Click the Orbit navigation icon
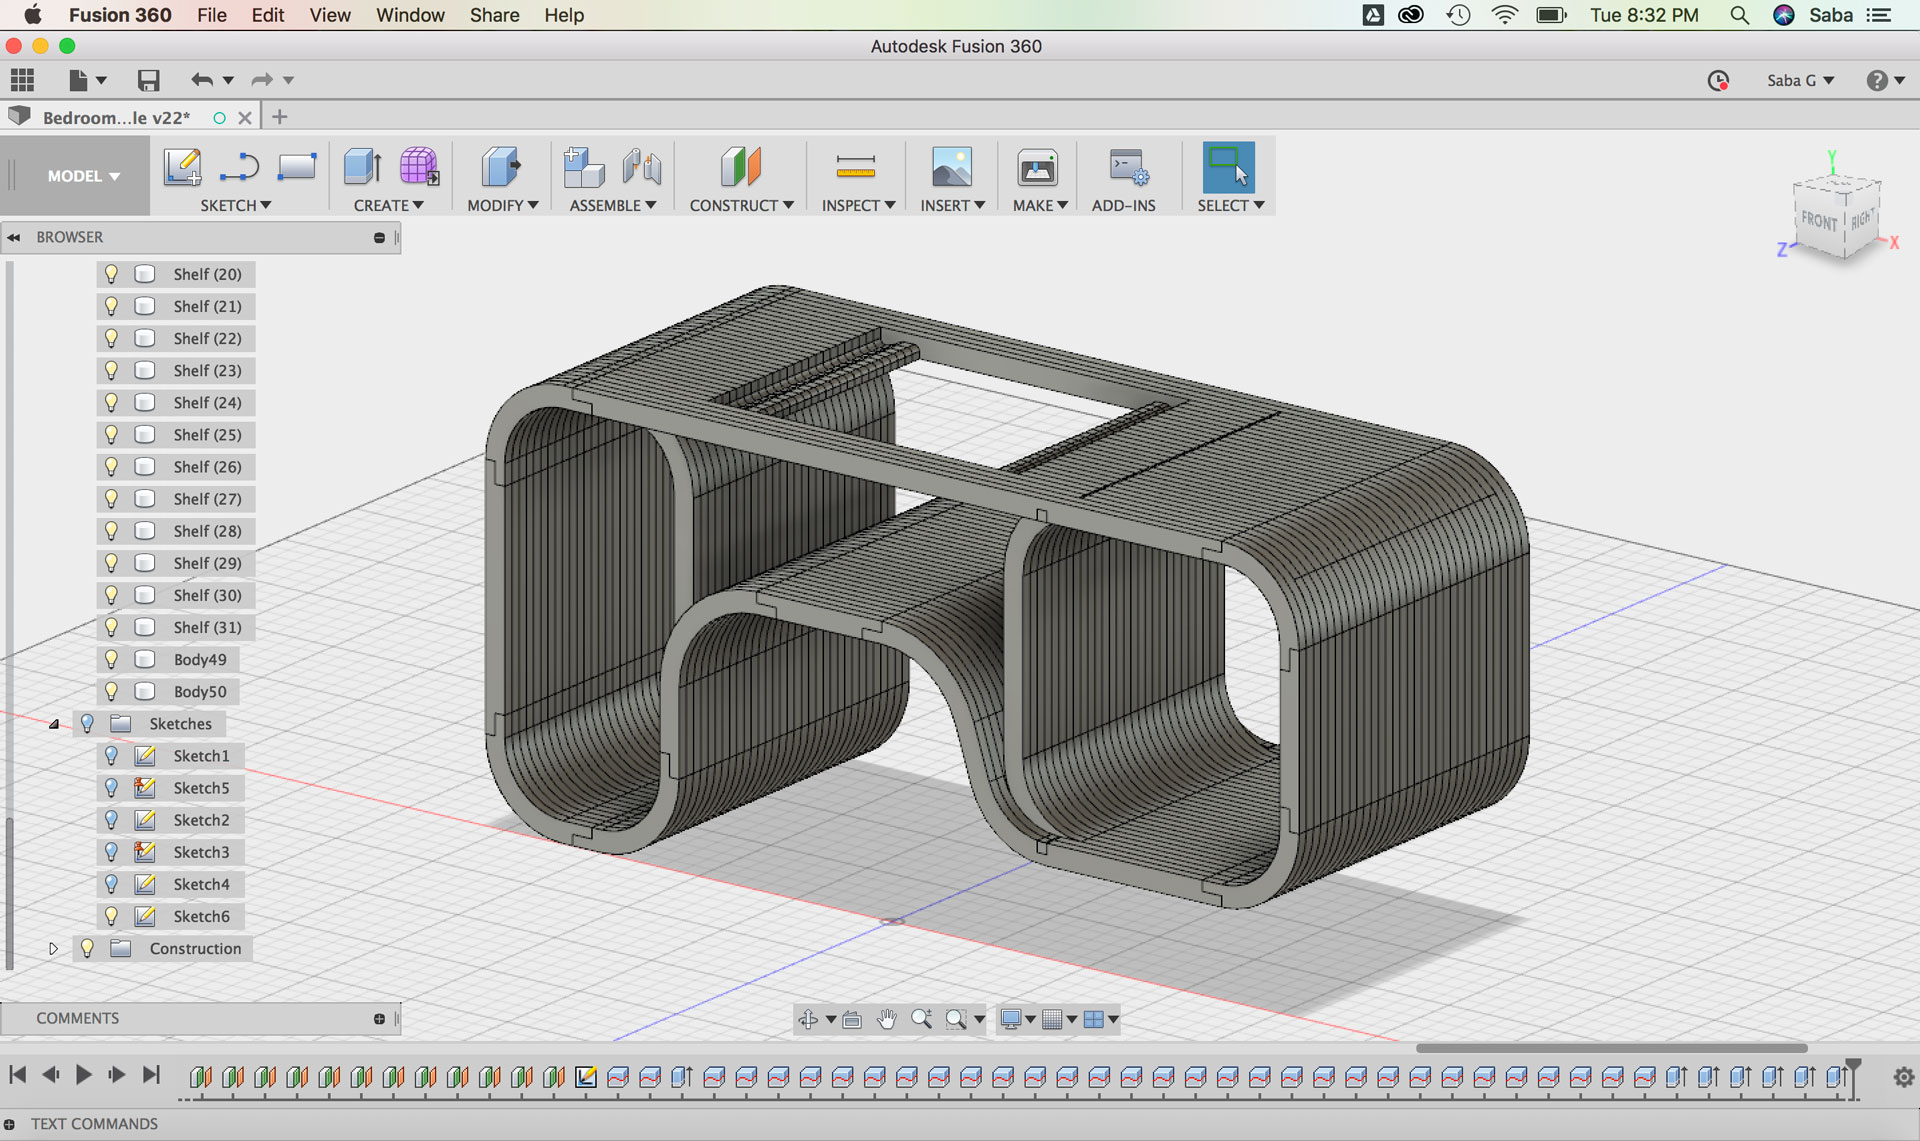The width and height of the screenshot is (1920, 1141). coord(808,1019)
